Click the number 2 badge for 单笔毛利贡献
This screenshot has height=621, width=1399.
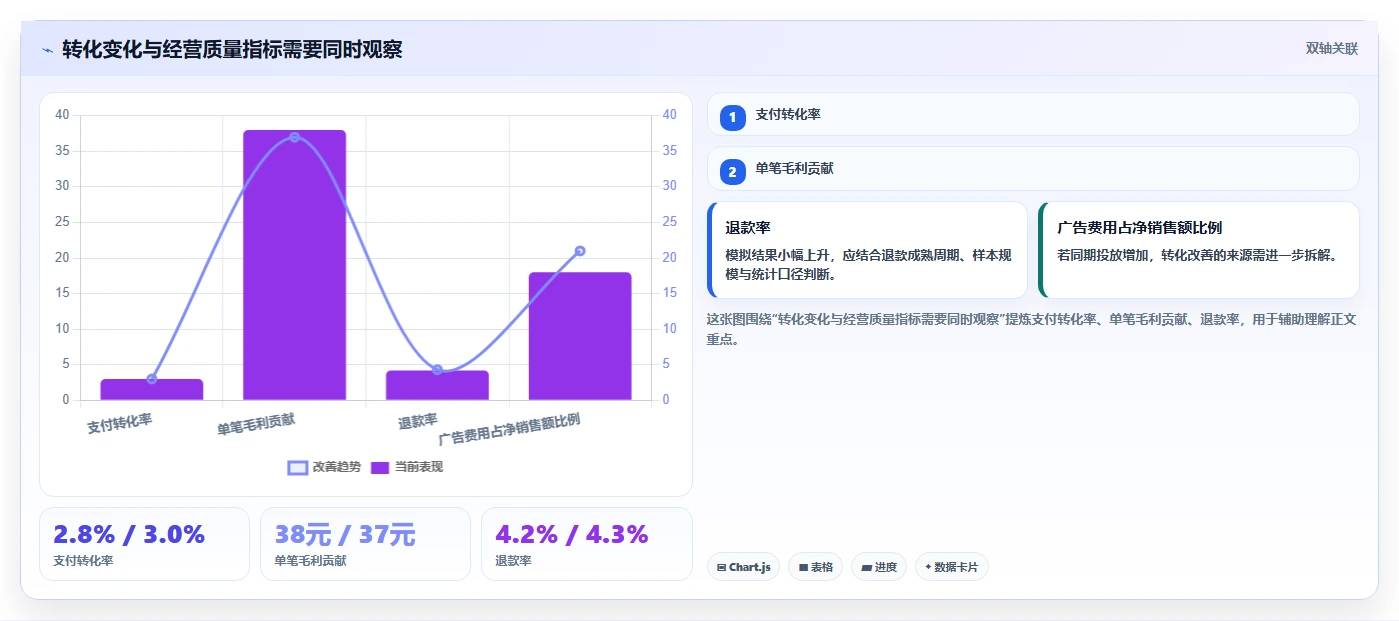coord(732,172)
